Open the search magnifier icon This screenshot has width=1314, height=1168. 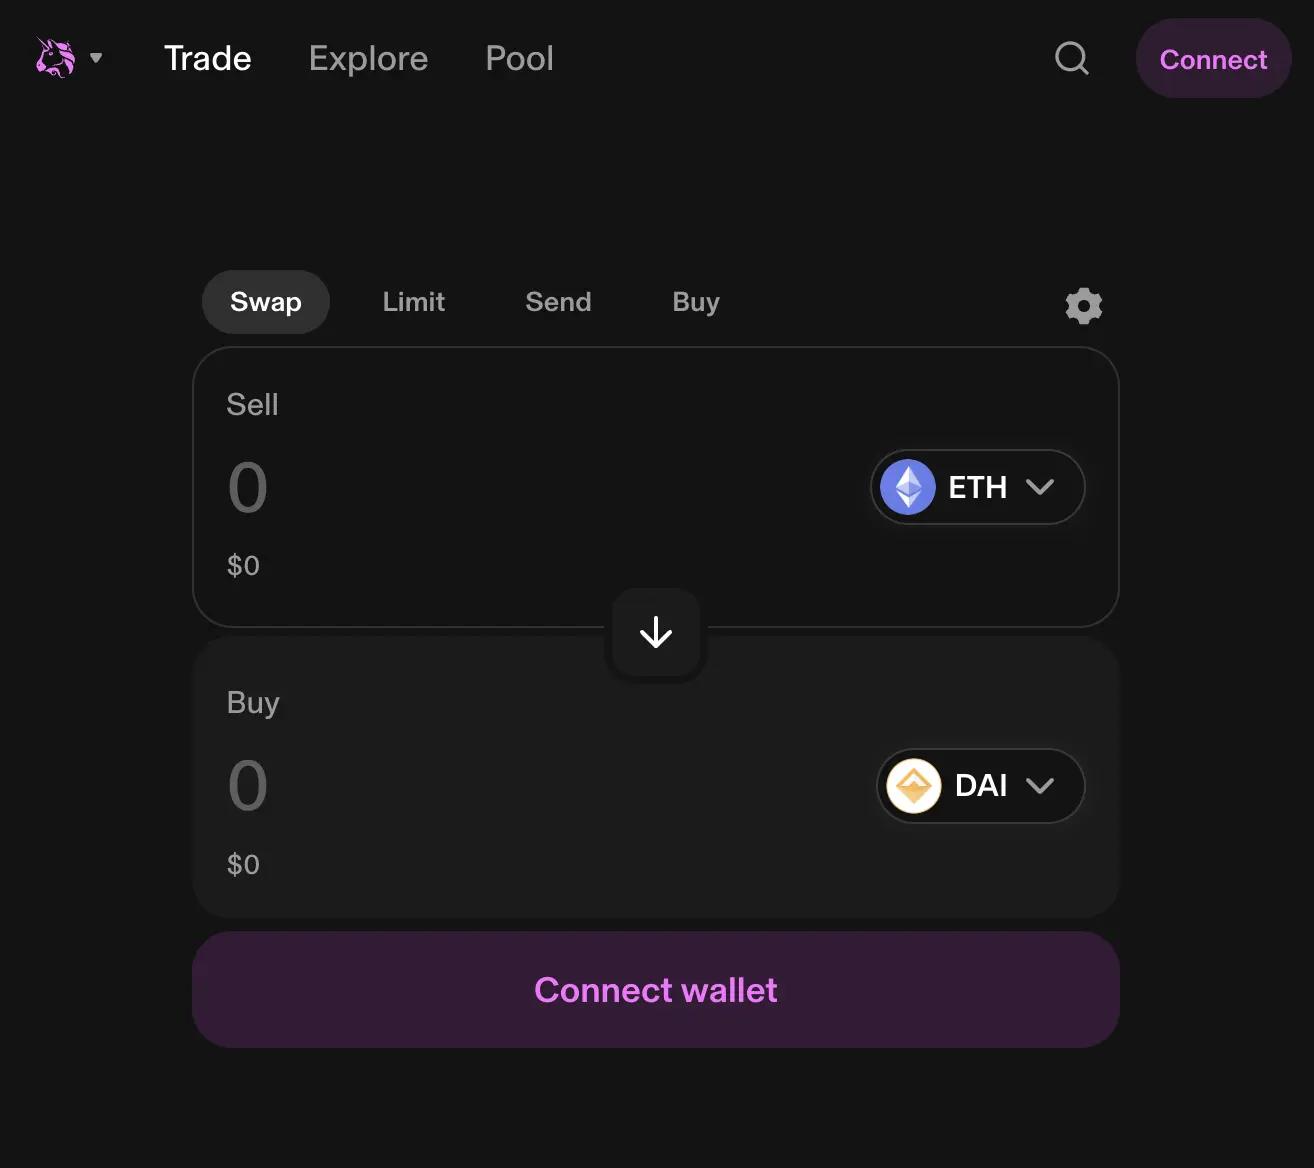[x=1072, y=58]
